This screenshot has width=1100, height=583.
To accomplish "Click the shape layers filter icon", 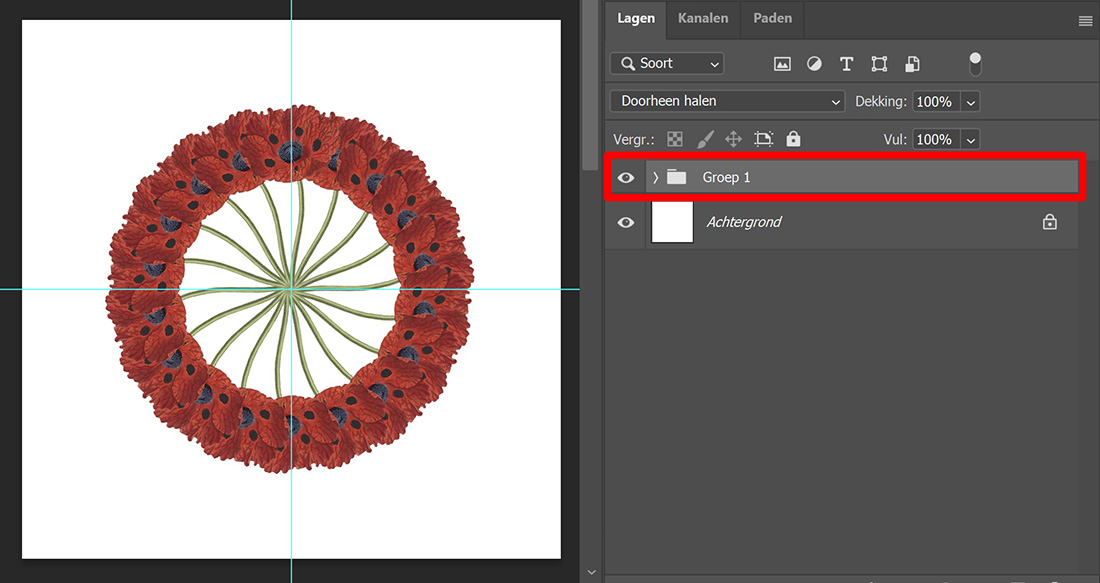I will coord(879,63).
